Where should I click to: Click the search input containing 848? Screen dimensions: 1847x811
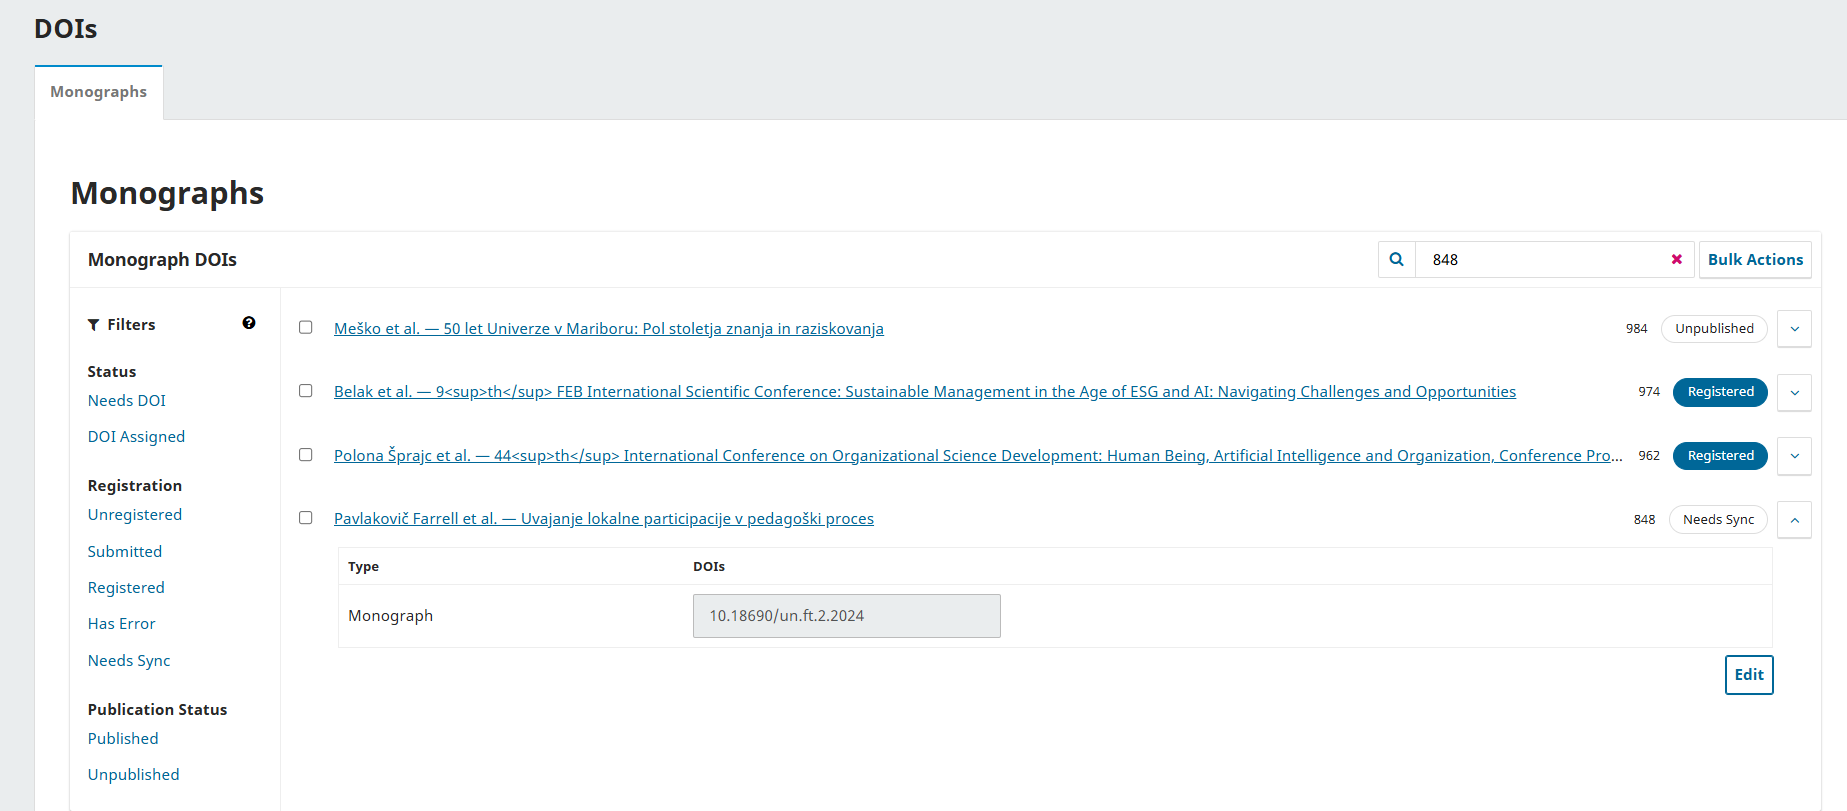pos(1540,260)
